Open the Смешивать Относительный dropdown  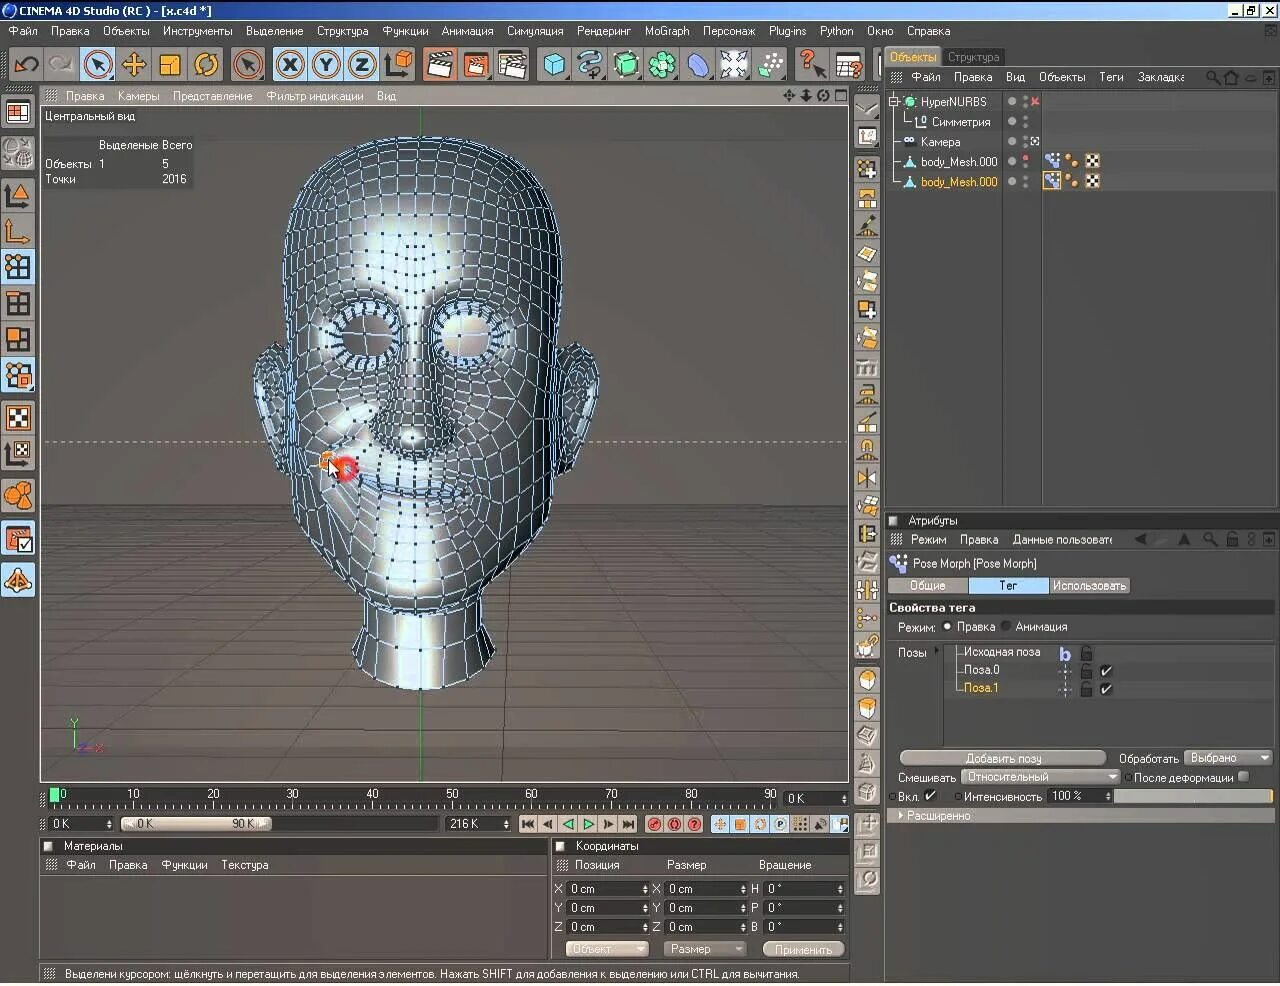click(1040, 777)
